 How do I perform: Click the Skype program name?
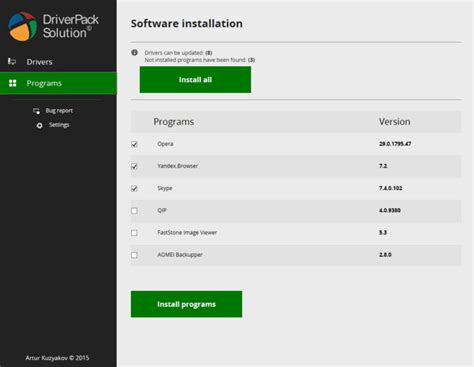tap(165, 188)
